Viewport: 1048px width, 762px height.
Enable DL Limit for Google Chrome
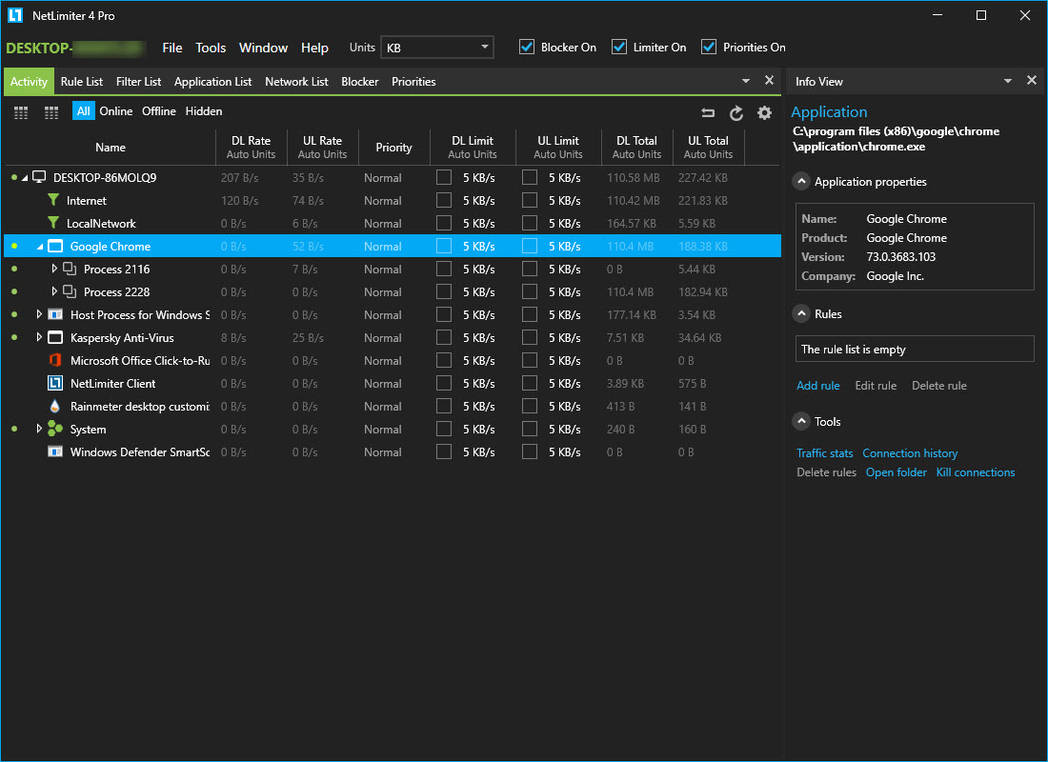[444, 246]
